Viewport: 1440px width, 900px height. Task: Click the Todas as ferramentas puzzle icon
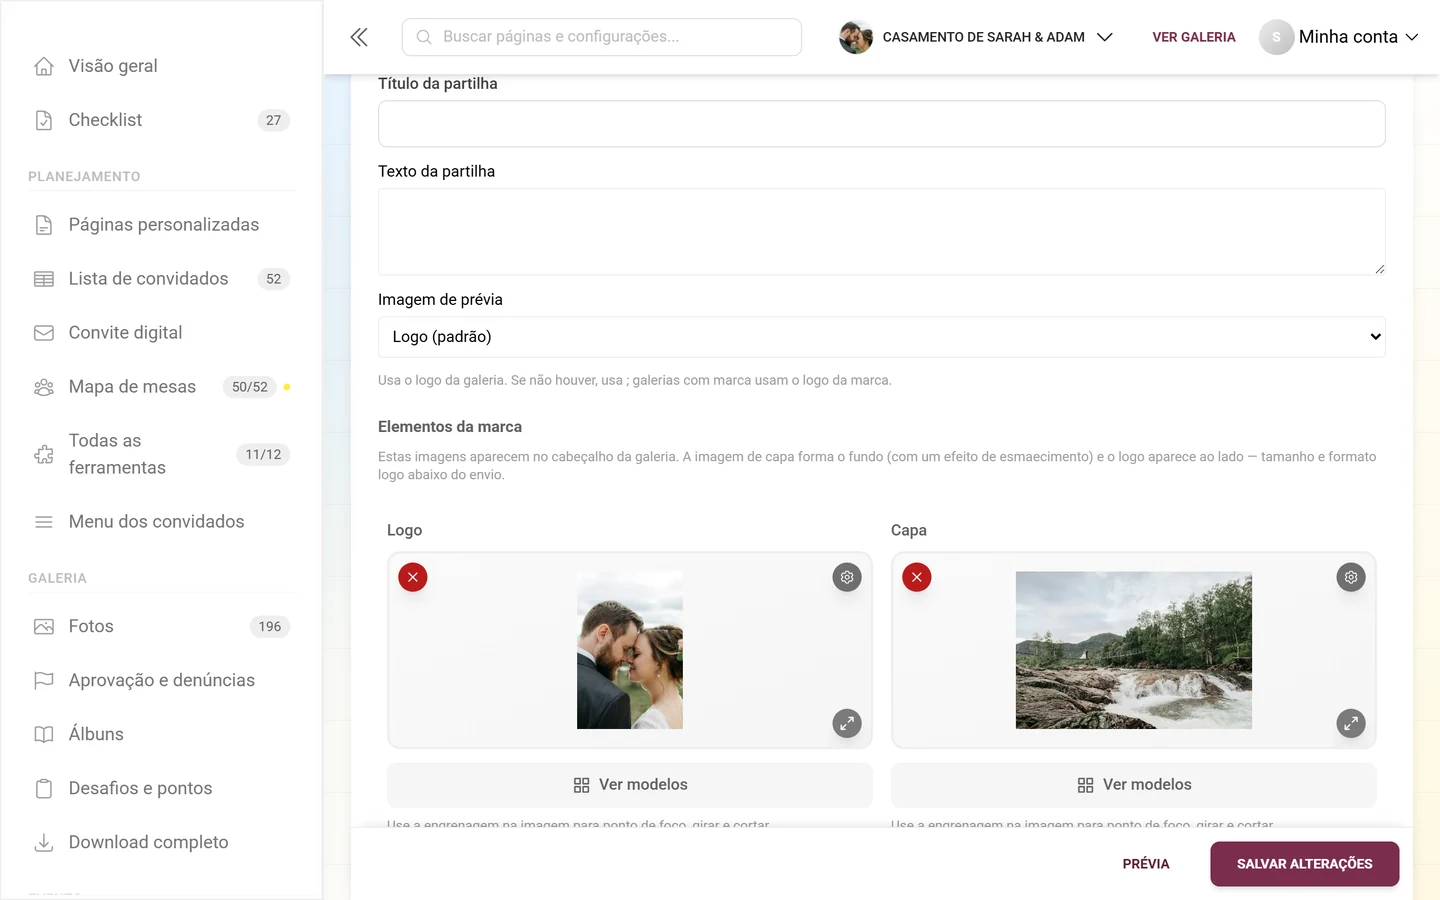coord(44,454)
